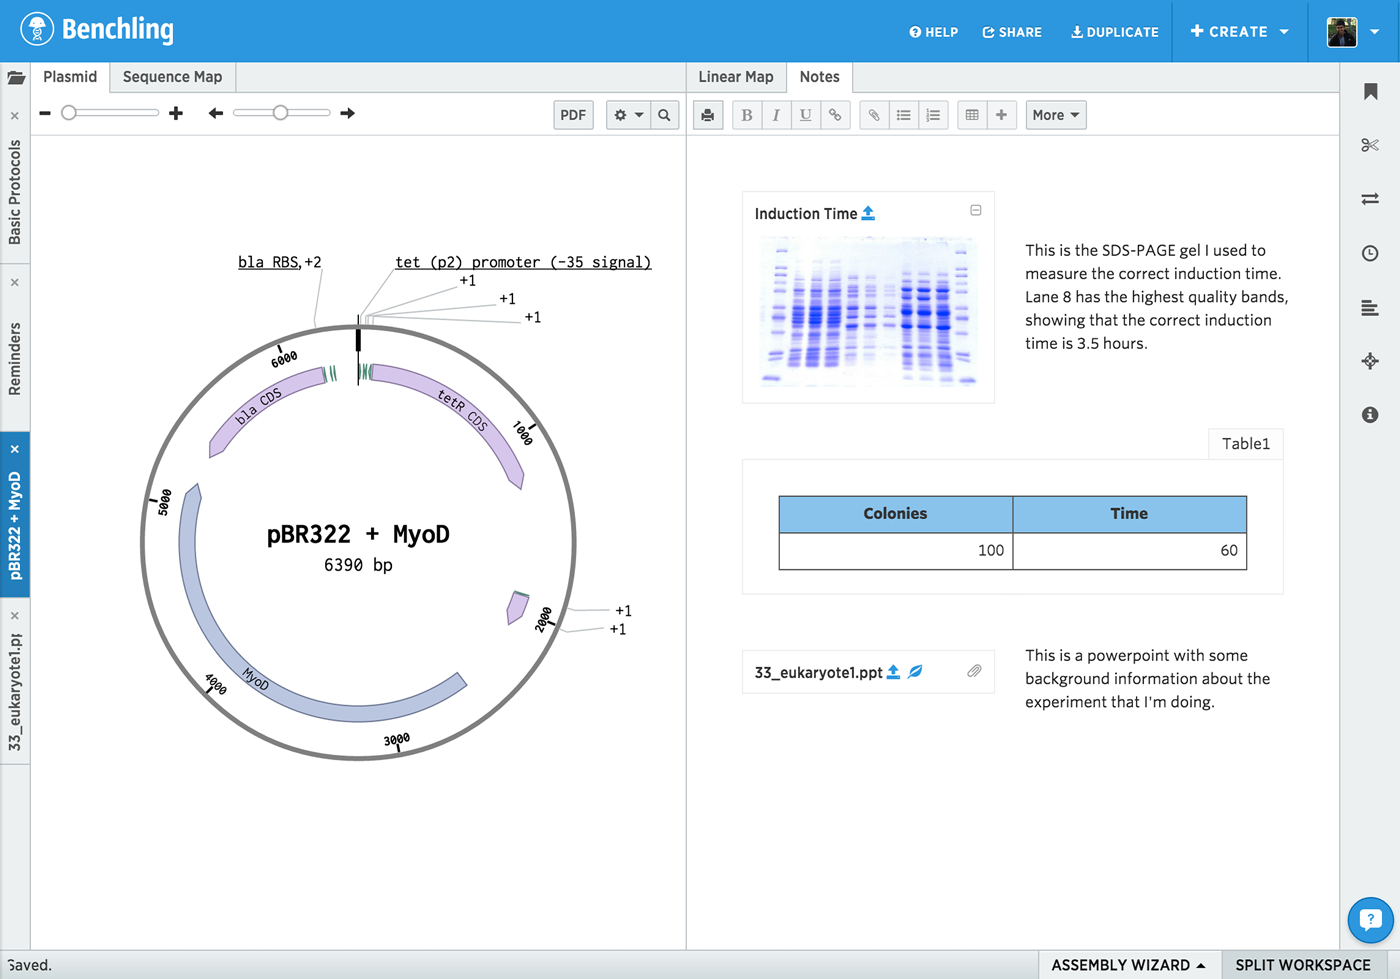The image size is (1400, 979).
Task: Open the gear settings dropdown above the plasmid
Action: (x=628, y=114)
